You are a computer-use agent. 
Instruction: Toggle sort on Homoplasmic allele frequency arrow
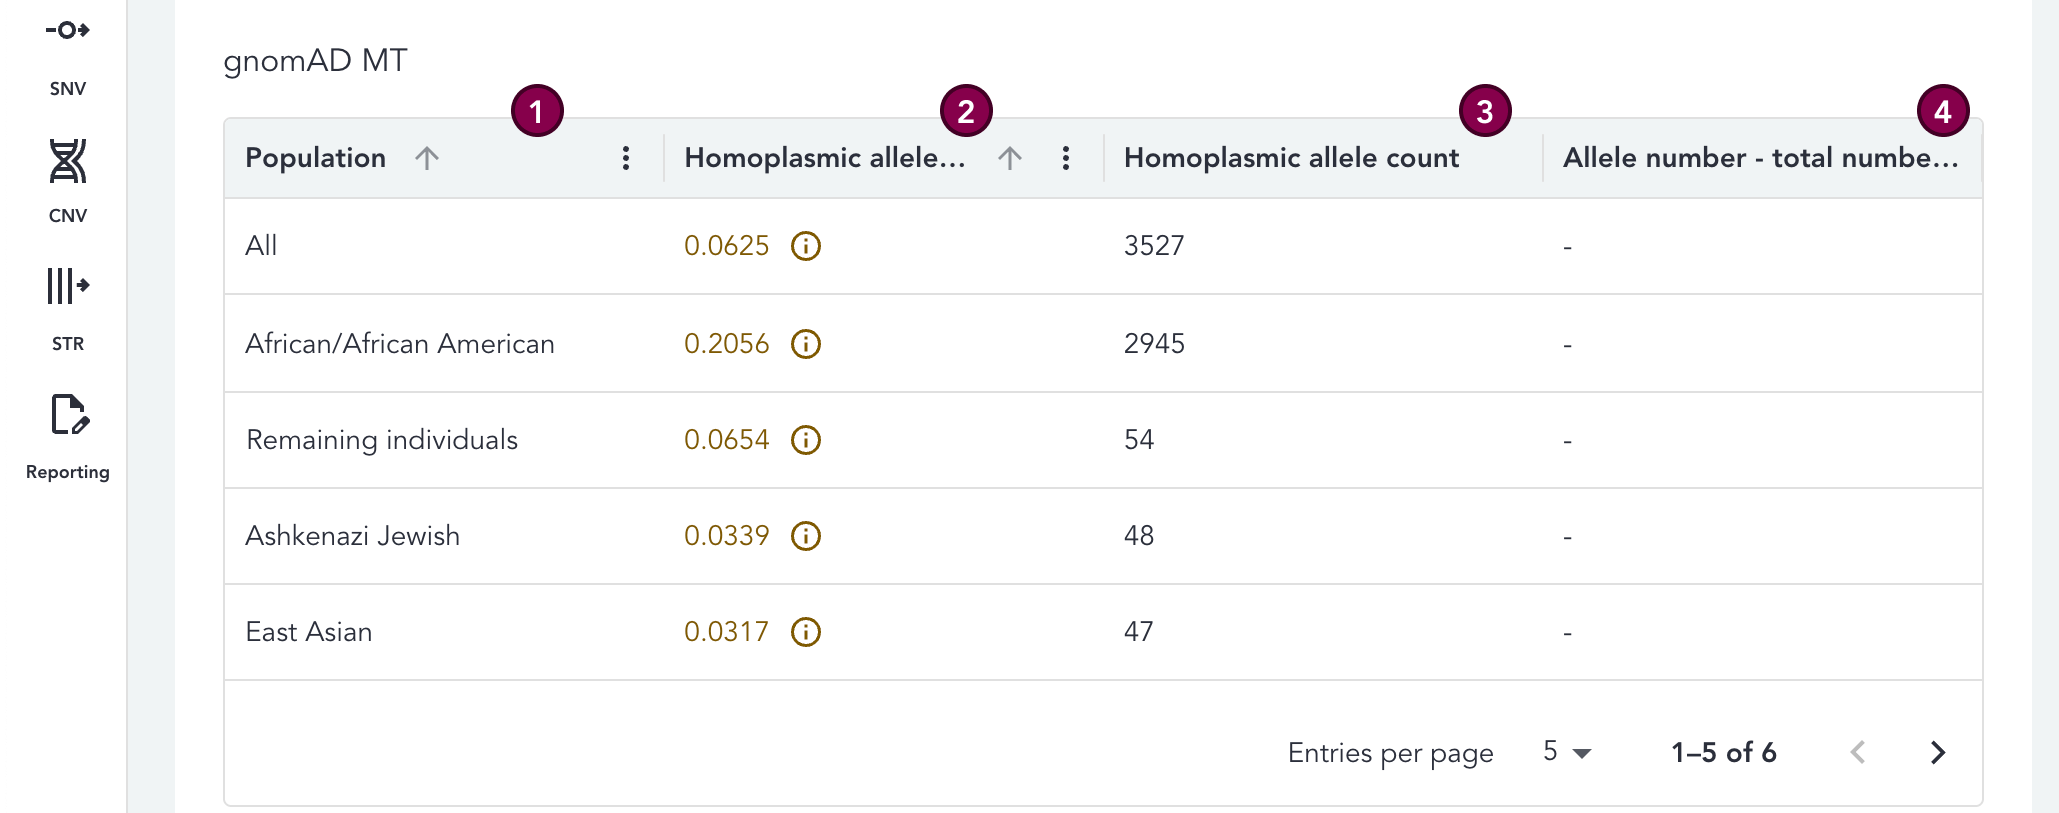pyautogui.click(x=1009, y=158)
